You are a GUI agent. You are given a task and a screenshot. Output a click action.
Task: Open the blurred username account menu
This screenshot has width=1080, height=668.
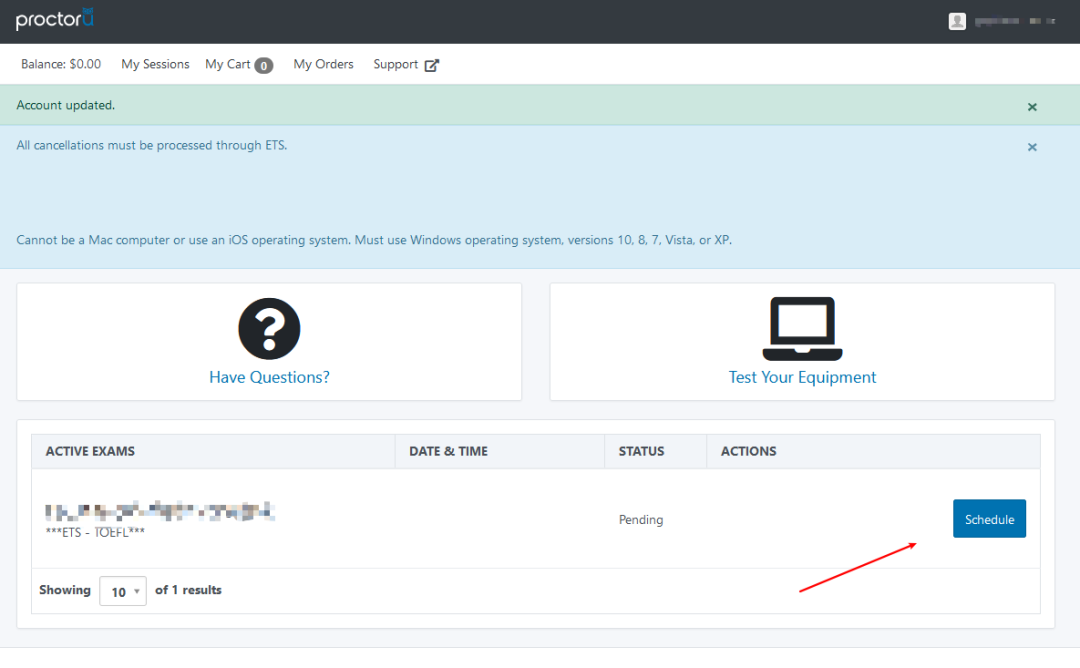click(1015, 21)
